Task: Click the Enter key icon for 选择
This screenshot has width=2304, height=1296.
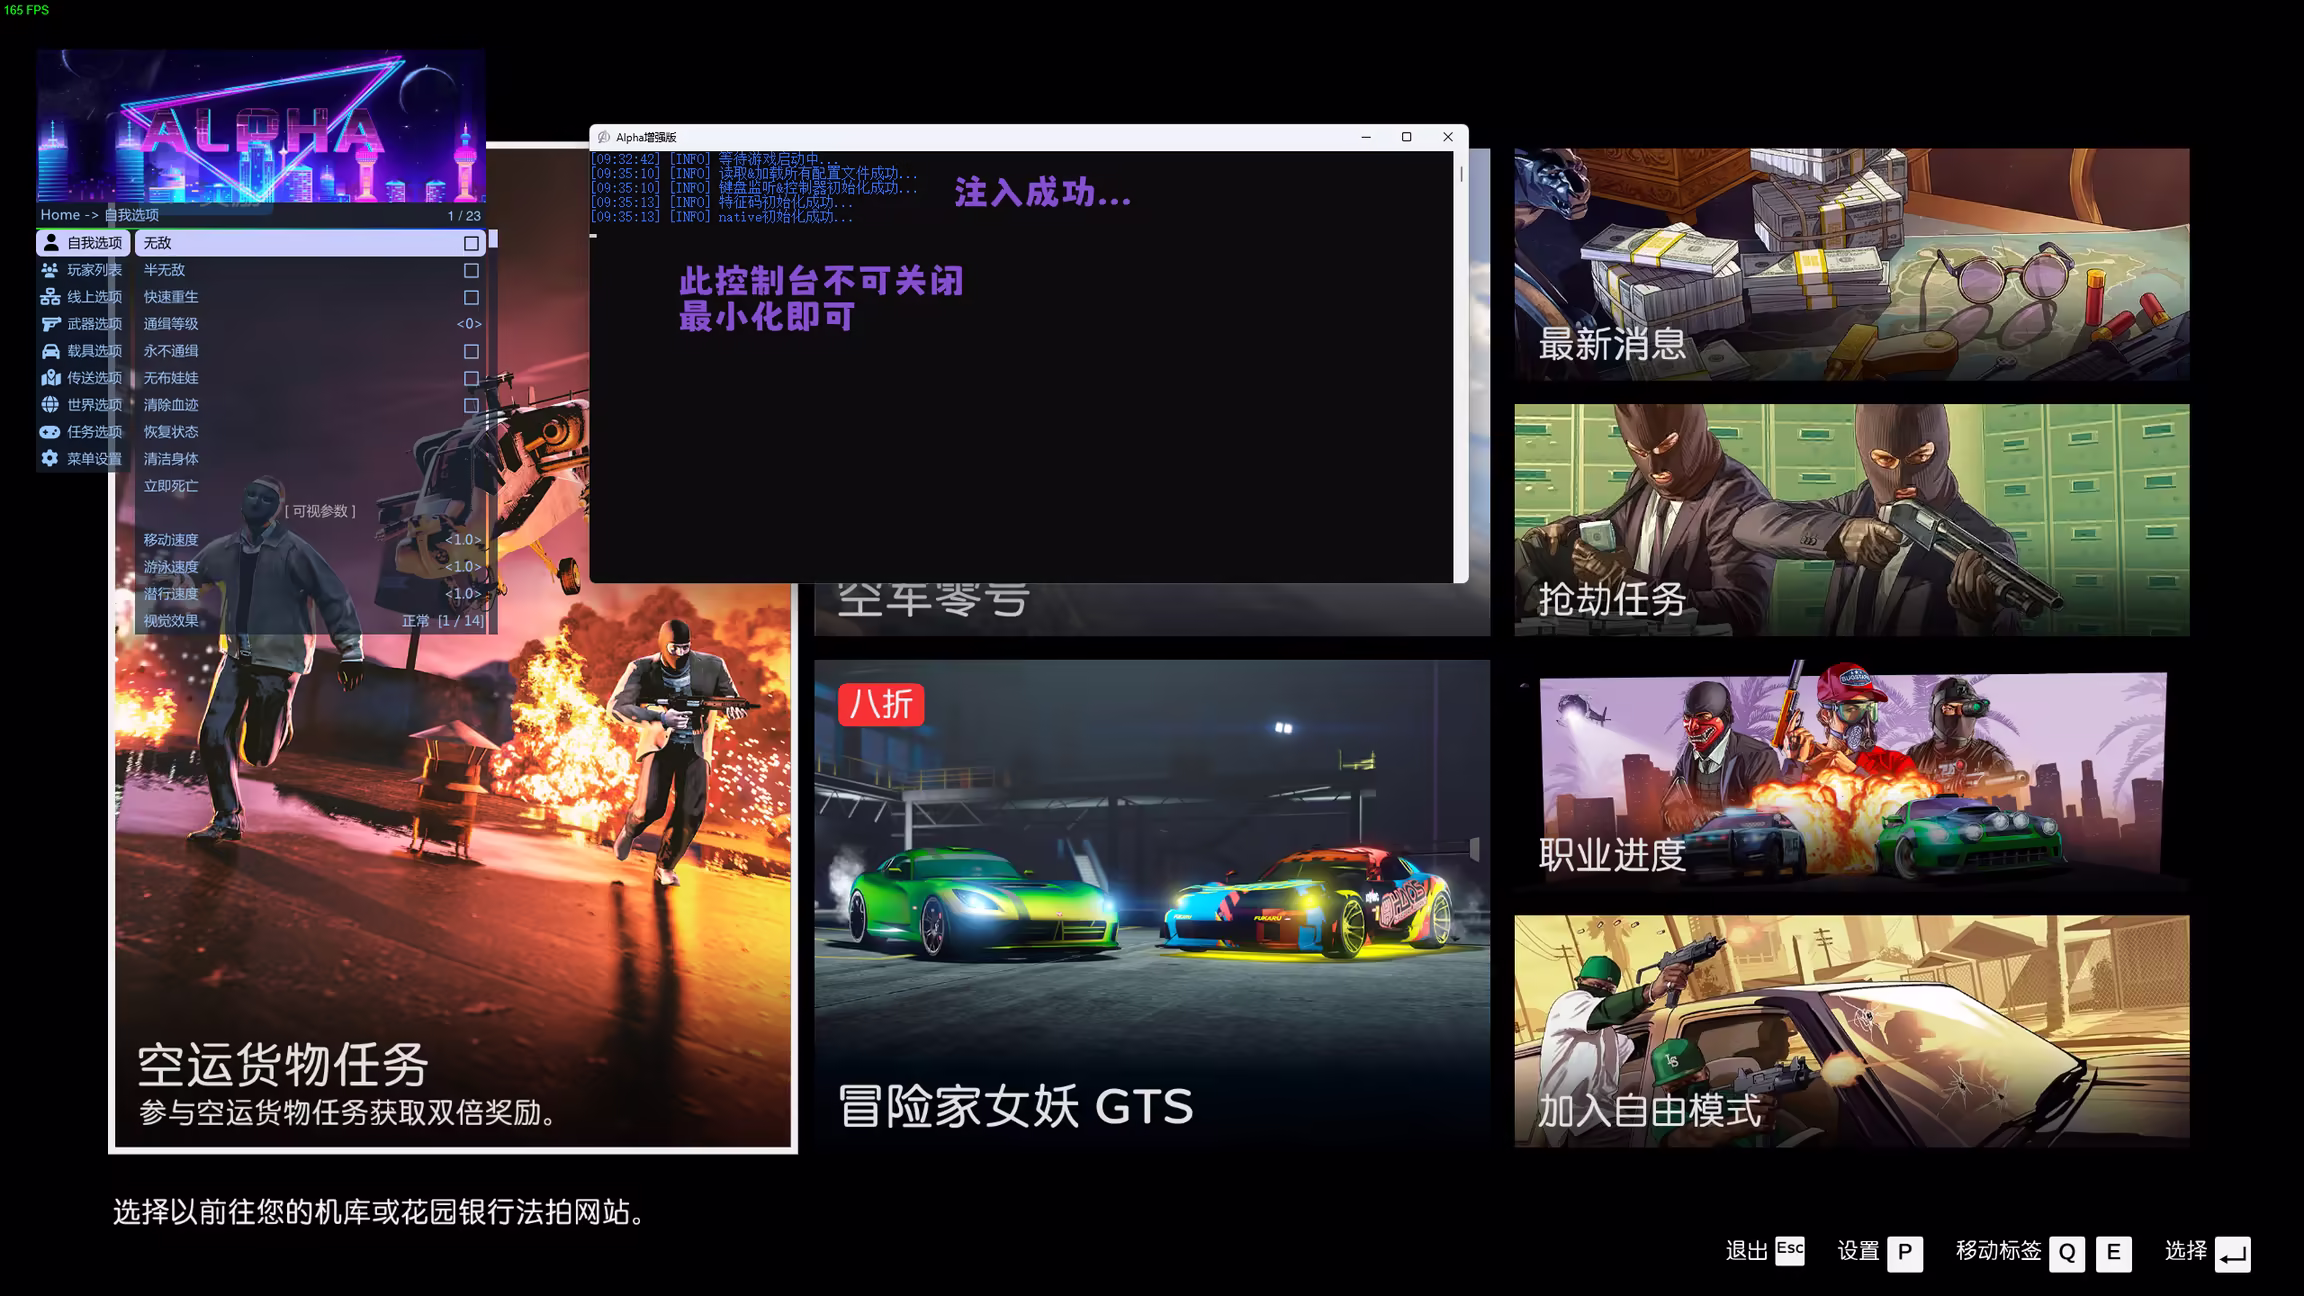Action: point(2233,1254)
